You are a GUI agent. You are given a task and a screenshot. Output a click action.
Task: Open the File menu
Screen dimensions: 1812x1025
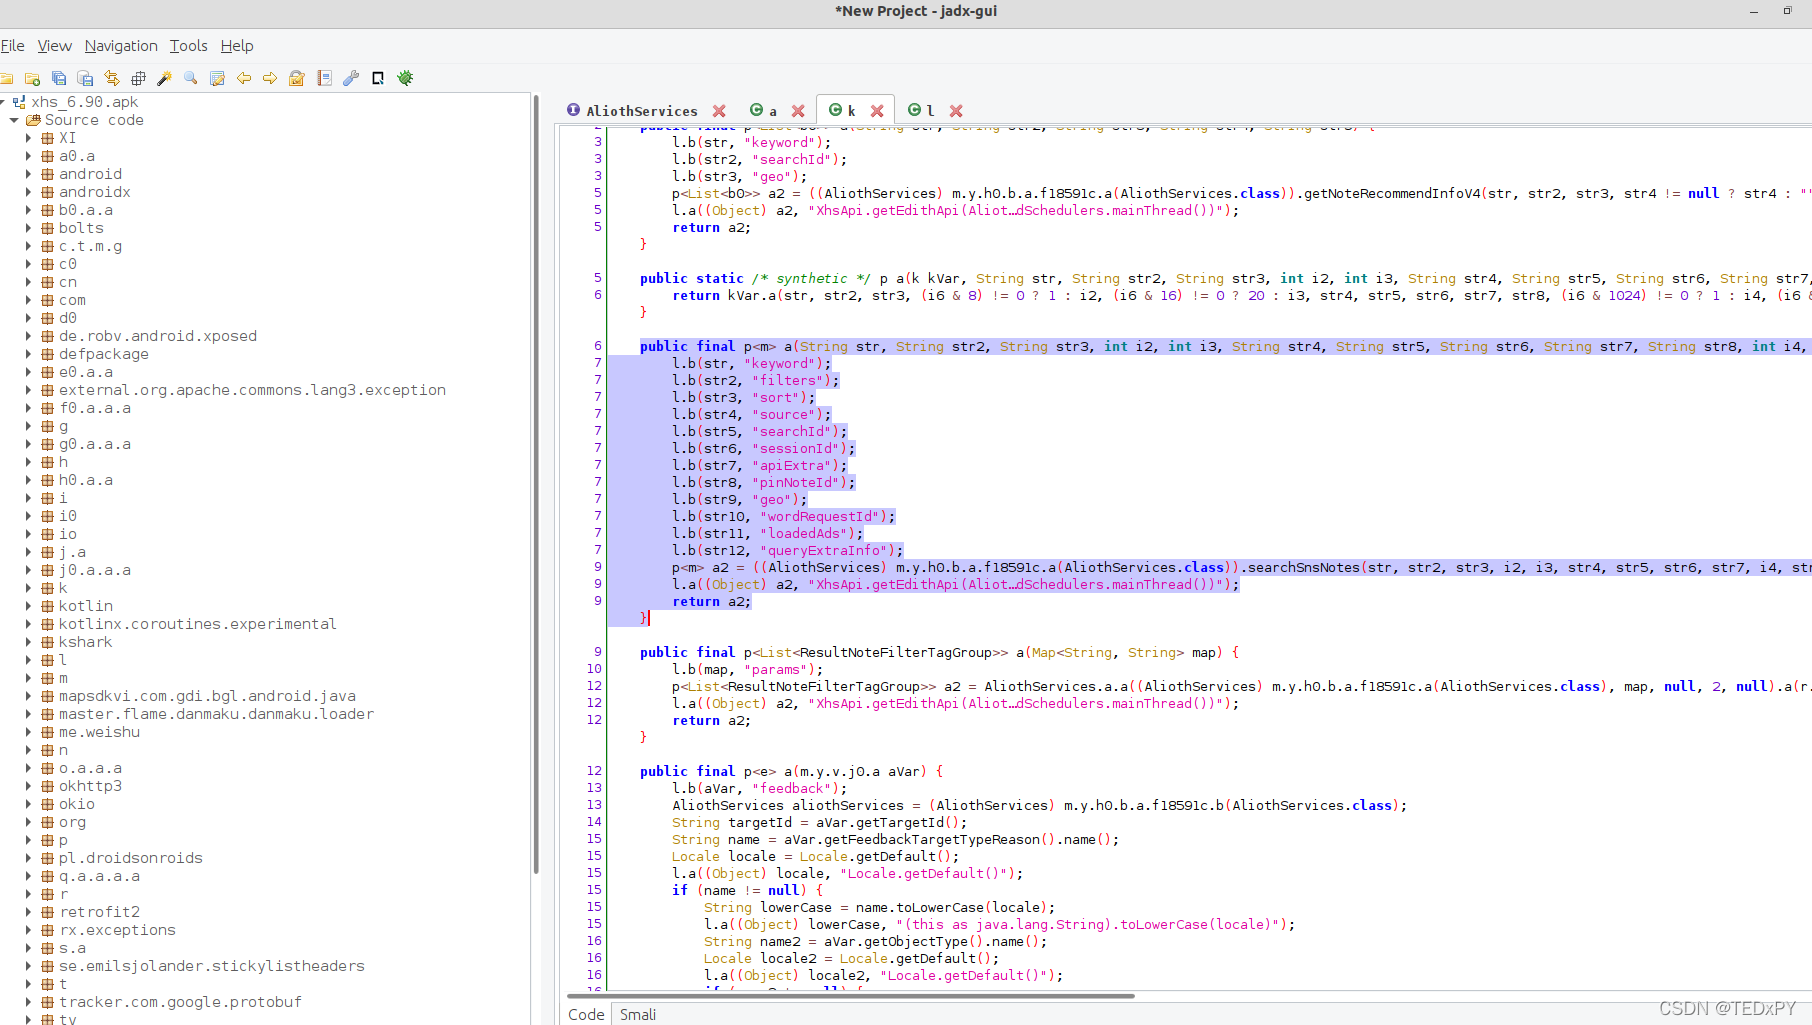(x=13, y=46)
